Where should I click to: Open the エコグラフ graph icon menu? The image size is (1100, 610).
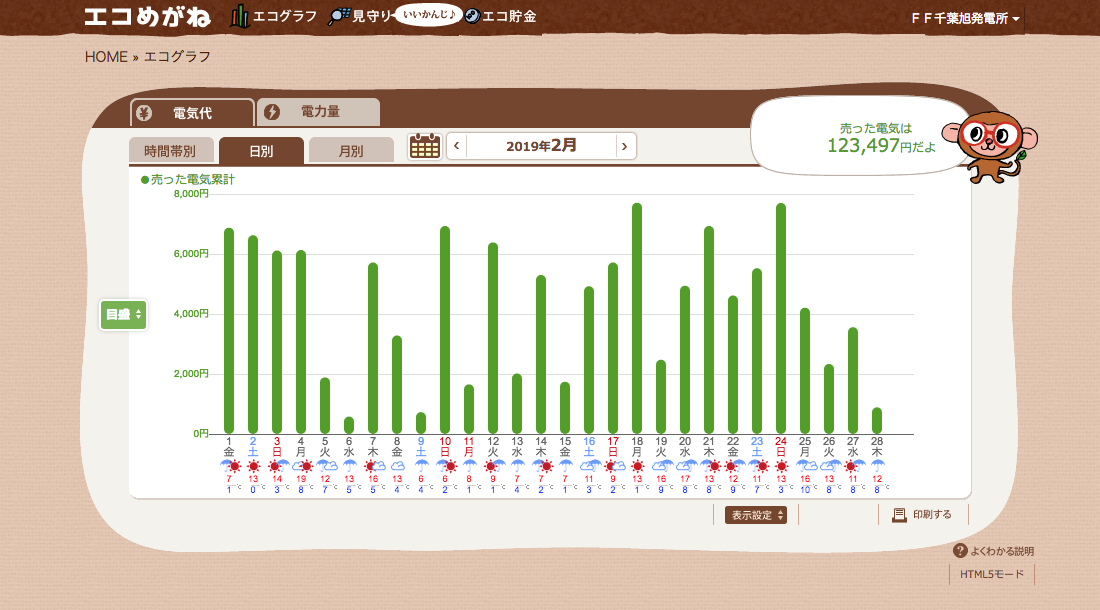(x=240, y=16)
